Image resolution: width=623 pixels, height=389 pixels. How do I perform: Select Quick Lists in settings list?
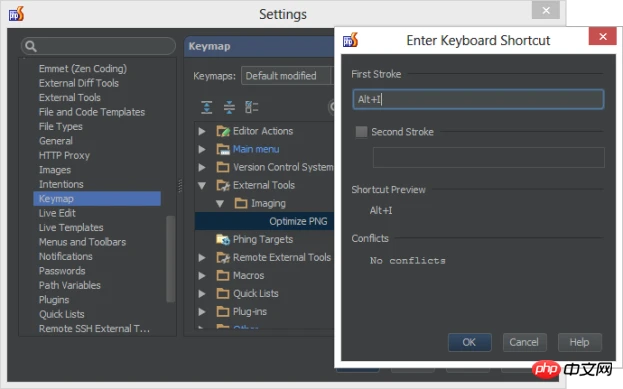point(62,314)
